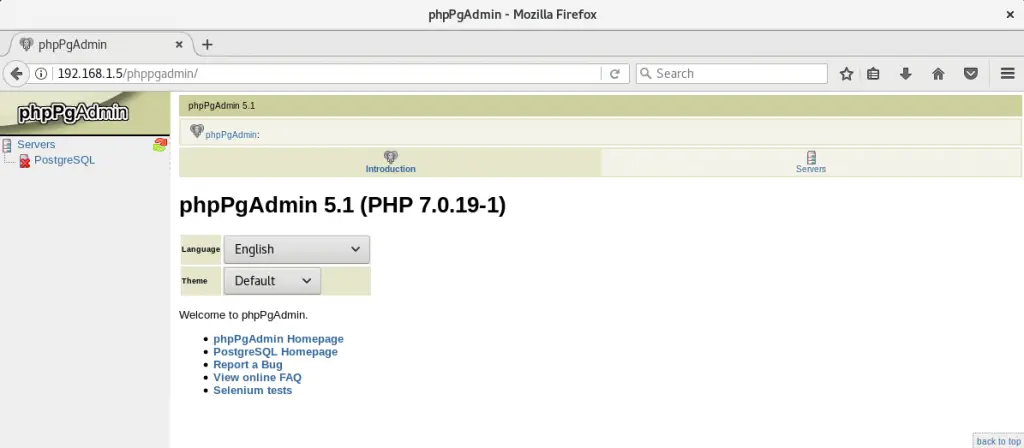
Task: Refresh the server tree with green icon
Action: tap(160, 145)
